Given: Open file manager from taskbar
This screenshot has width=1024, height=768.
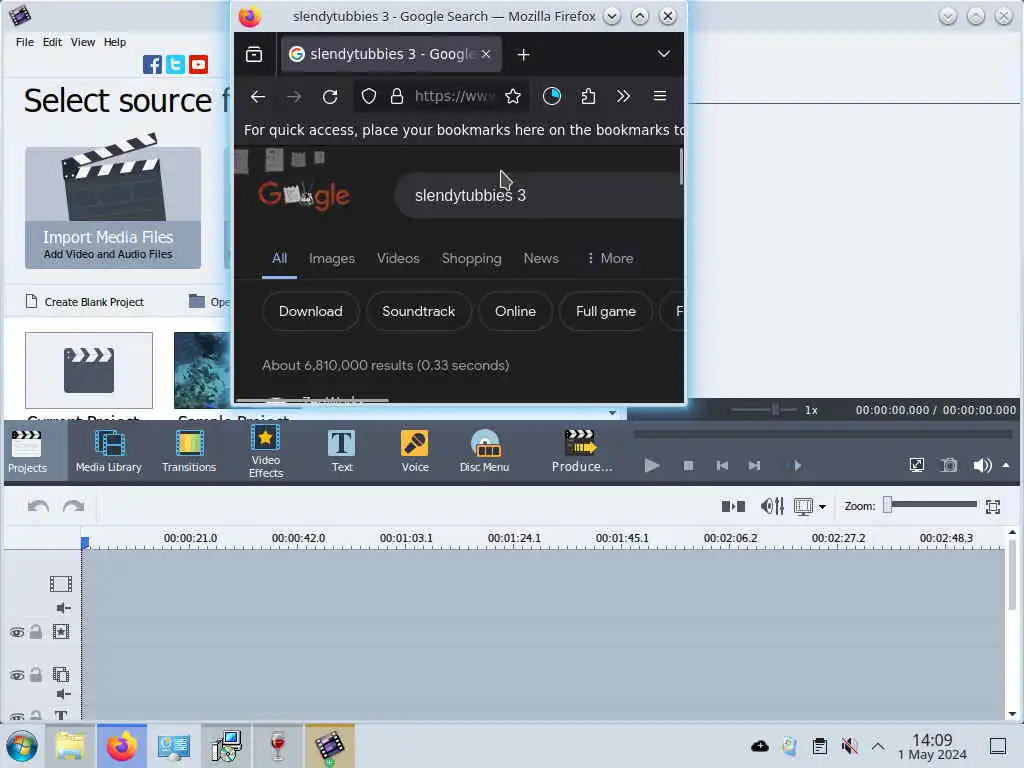Looking at the screenshot, I should (70, 746).
